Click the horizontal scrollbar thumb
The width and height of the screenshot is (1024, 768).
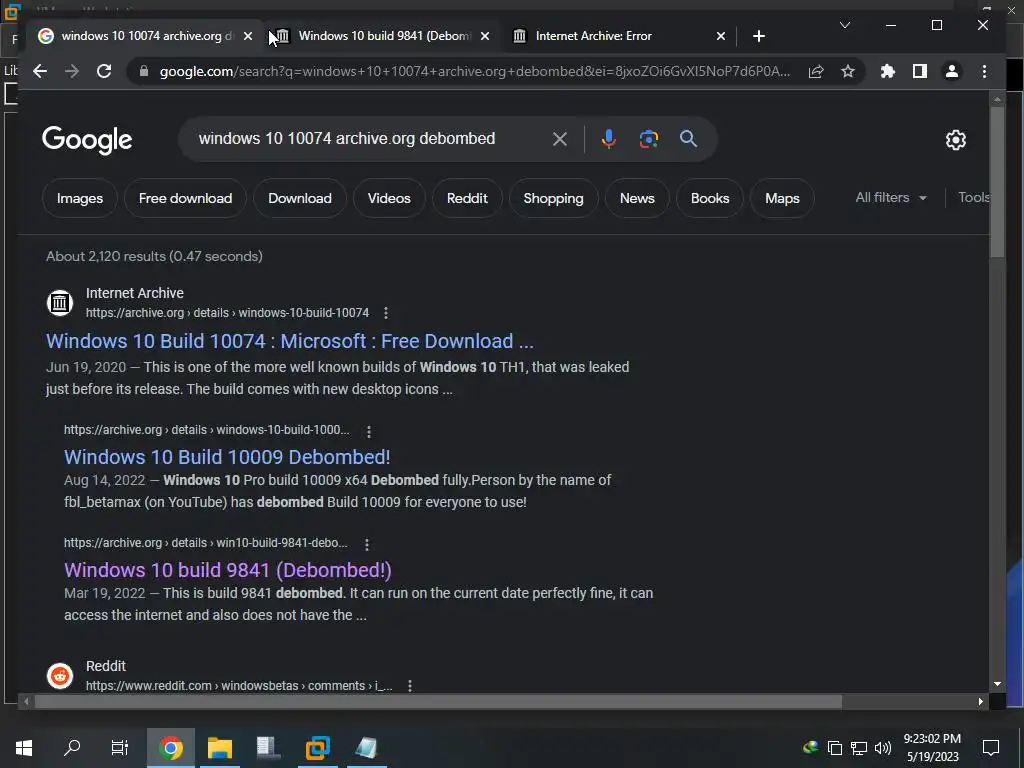(x=438, y=702)
